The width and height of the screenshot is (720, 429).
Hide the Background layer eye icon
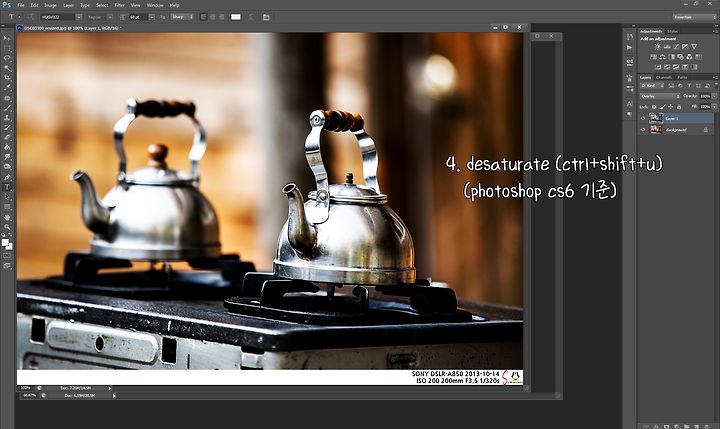tap(643, 130)
